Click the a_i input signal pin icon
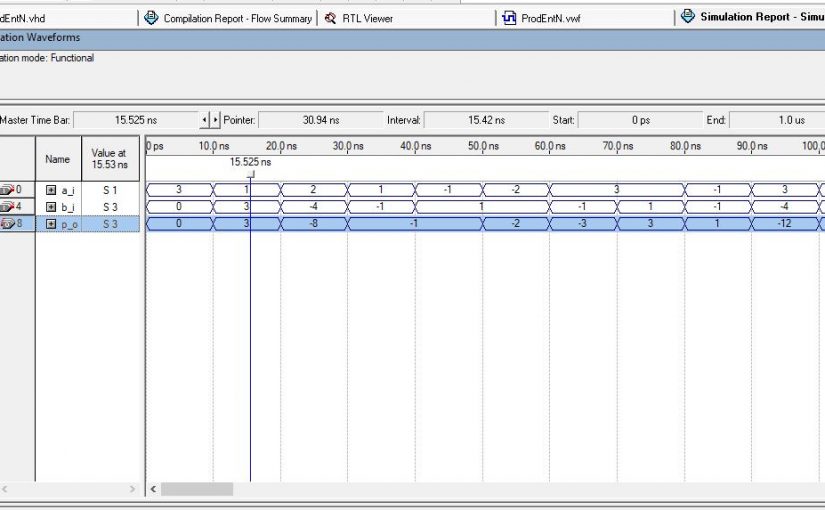This screenshot has height=510, width=825. coord(8,189)
